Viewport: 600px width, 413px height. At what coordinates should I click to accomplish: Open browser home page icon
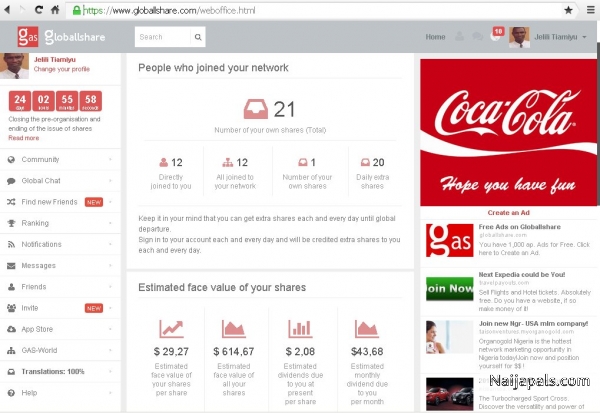point(55,10)
